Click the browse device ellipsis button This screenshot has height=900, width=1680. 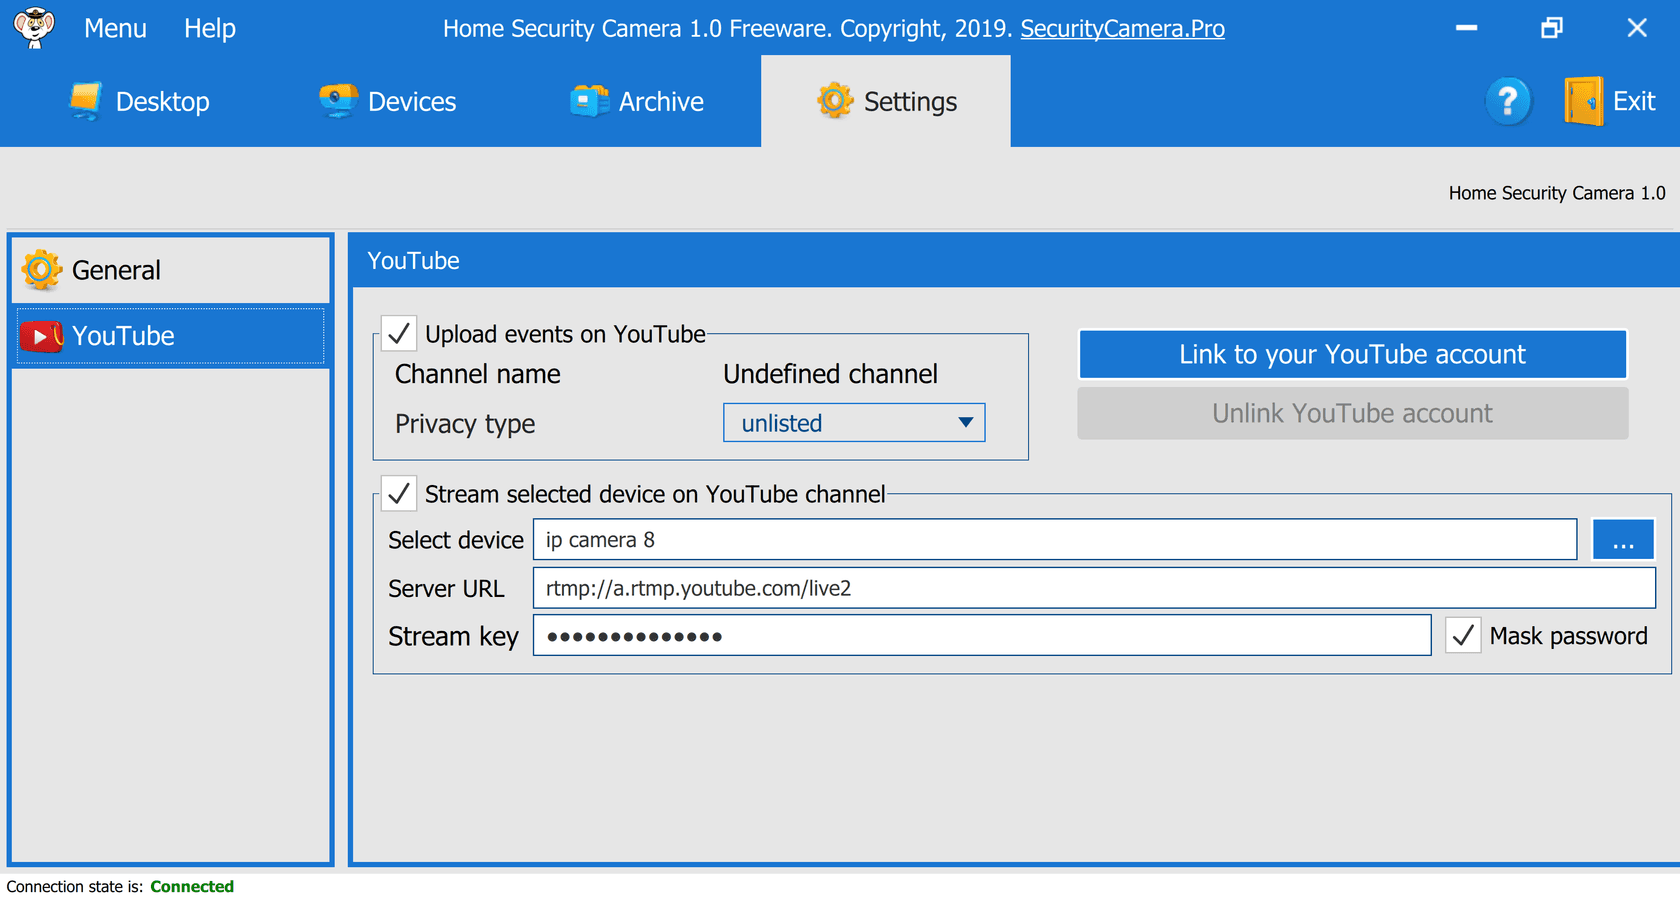1622,540
